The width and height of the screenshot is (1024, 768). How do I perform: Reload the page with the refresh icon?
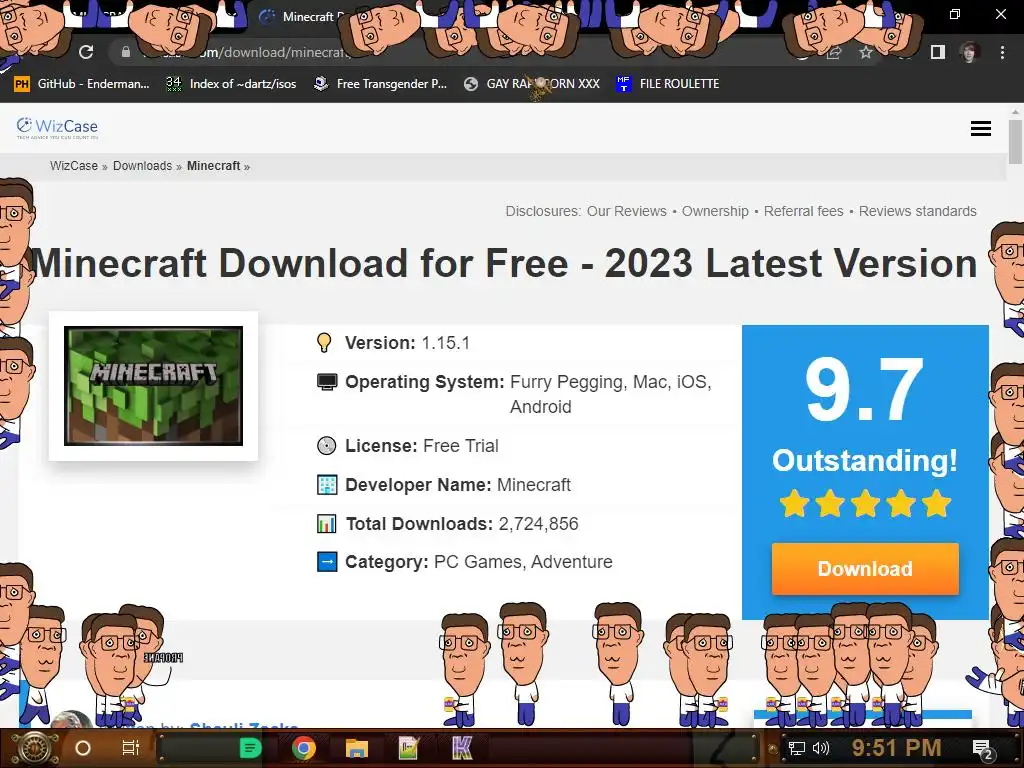[x=86, y=52]
